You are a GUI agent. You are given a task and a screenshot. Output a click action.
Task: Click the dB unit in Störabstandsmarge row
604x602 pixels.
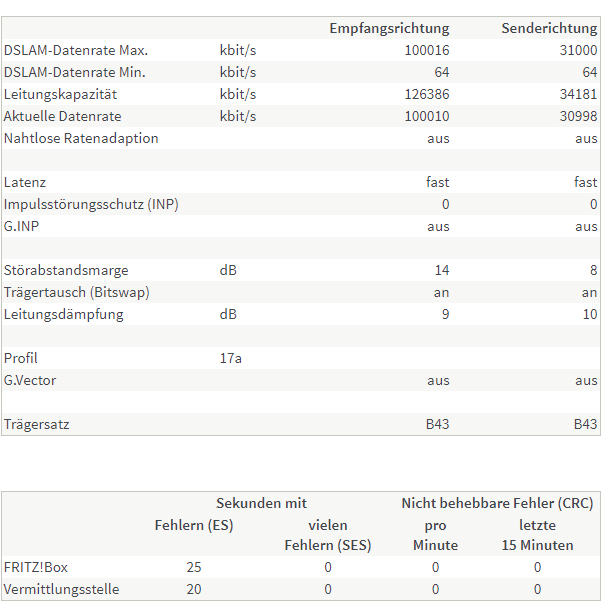click(228, 270)
